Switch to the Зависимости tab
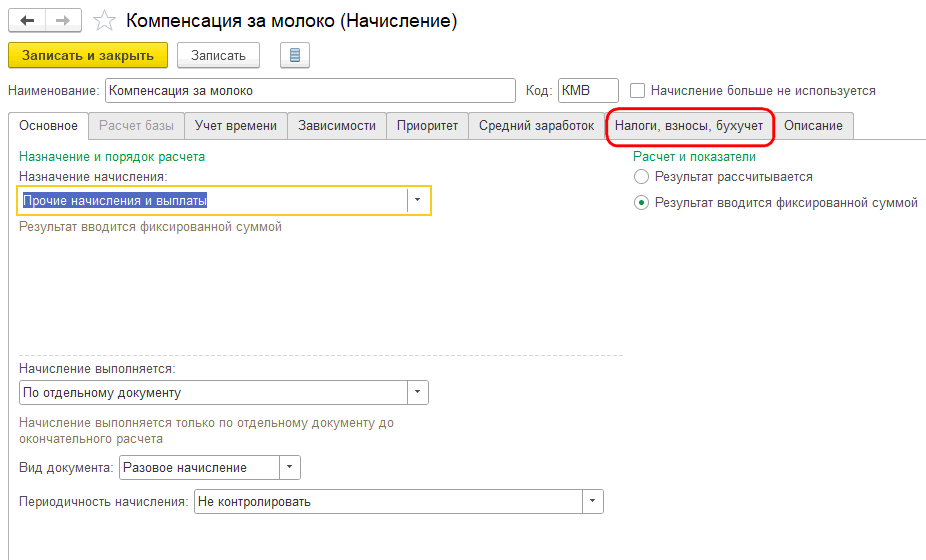926x560 pixels. 337,126
